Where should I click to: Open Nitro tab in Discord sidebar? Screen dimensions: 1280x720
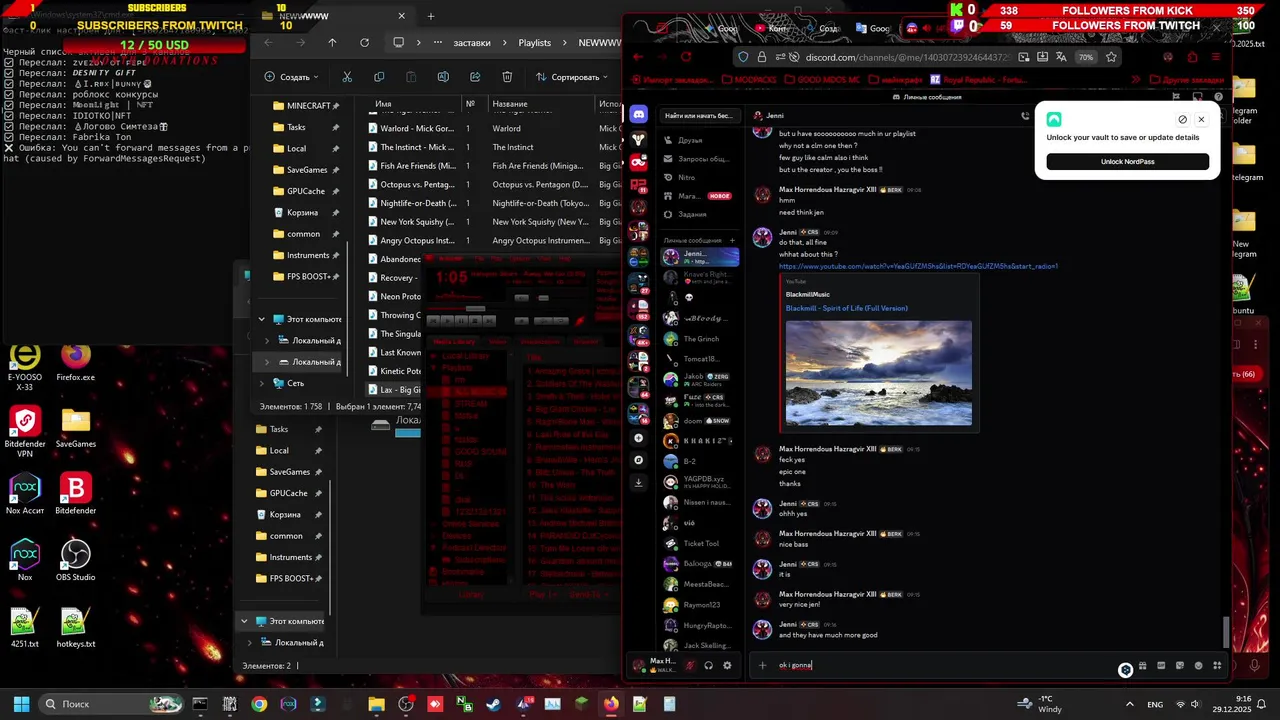699,177
